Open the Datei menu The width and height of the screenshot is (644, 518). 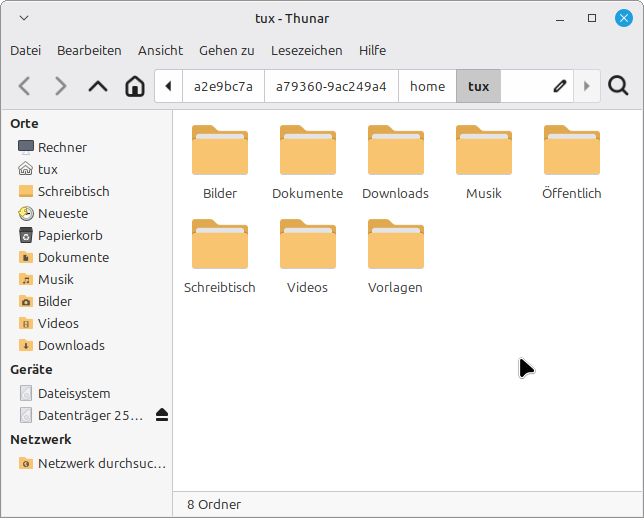(x=25, y=50)
